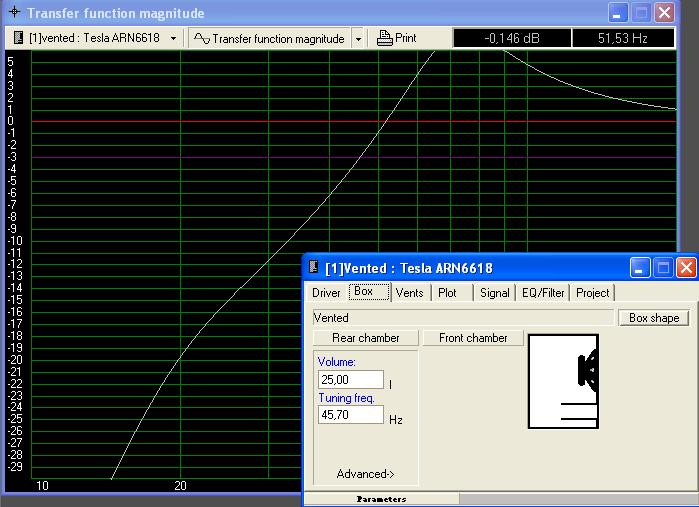Click the -0,146 dB readout

click(512, 38)
